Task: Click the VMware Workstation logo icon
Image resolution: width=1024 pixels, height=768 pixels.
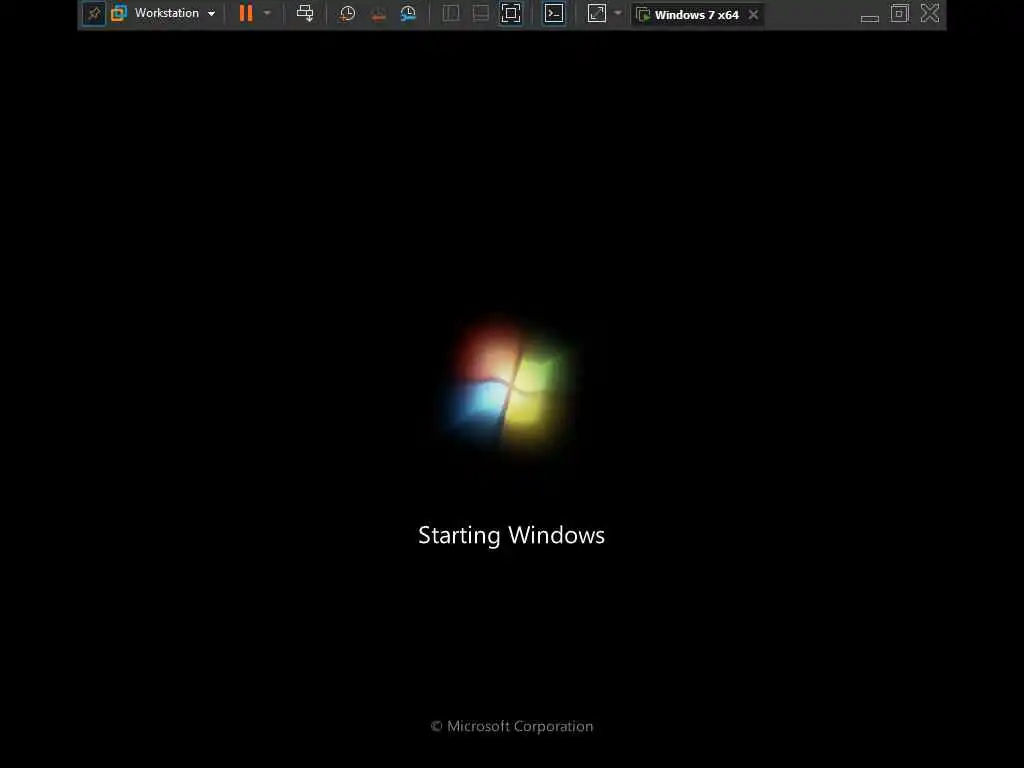Action: [119, 13]
